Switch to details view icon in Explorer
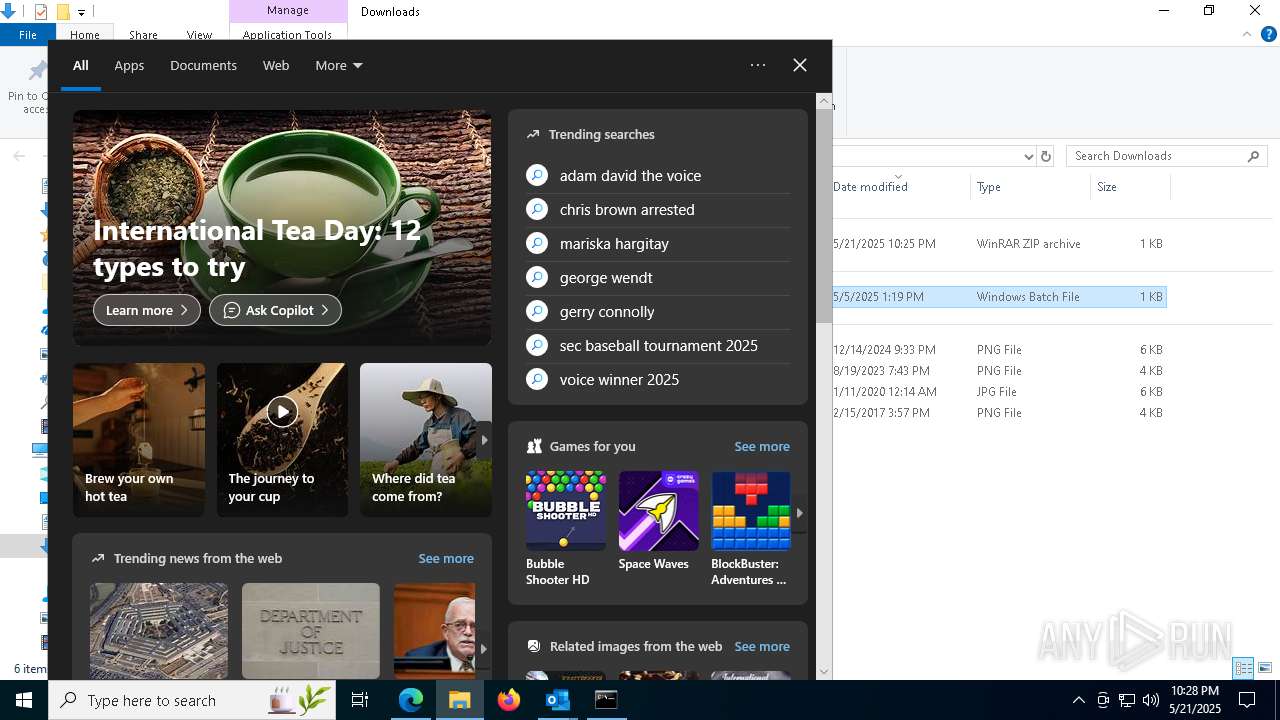1280x720 pixels. click(x=1244, y=668)
